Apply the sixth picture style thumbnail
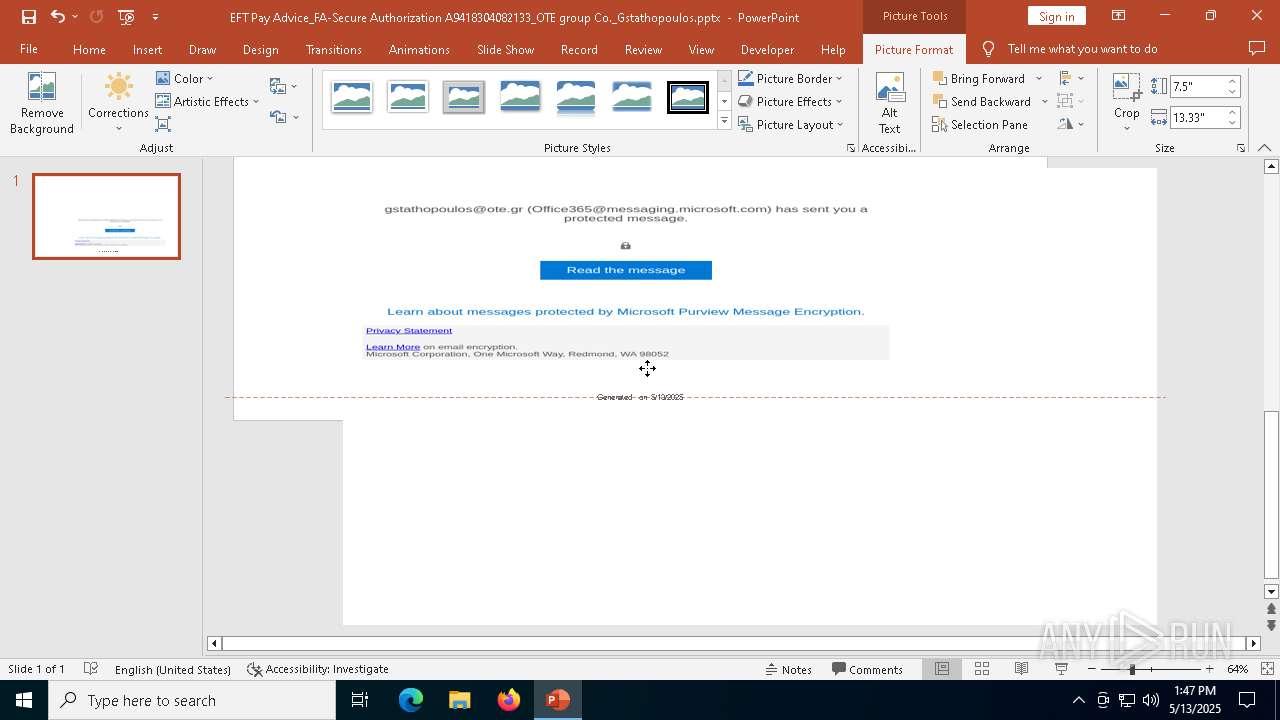Image resolution: width=1280 pixels, height=720 pixels. pyautogui.click(x=631, y=97)
